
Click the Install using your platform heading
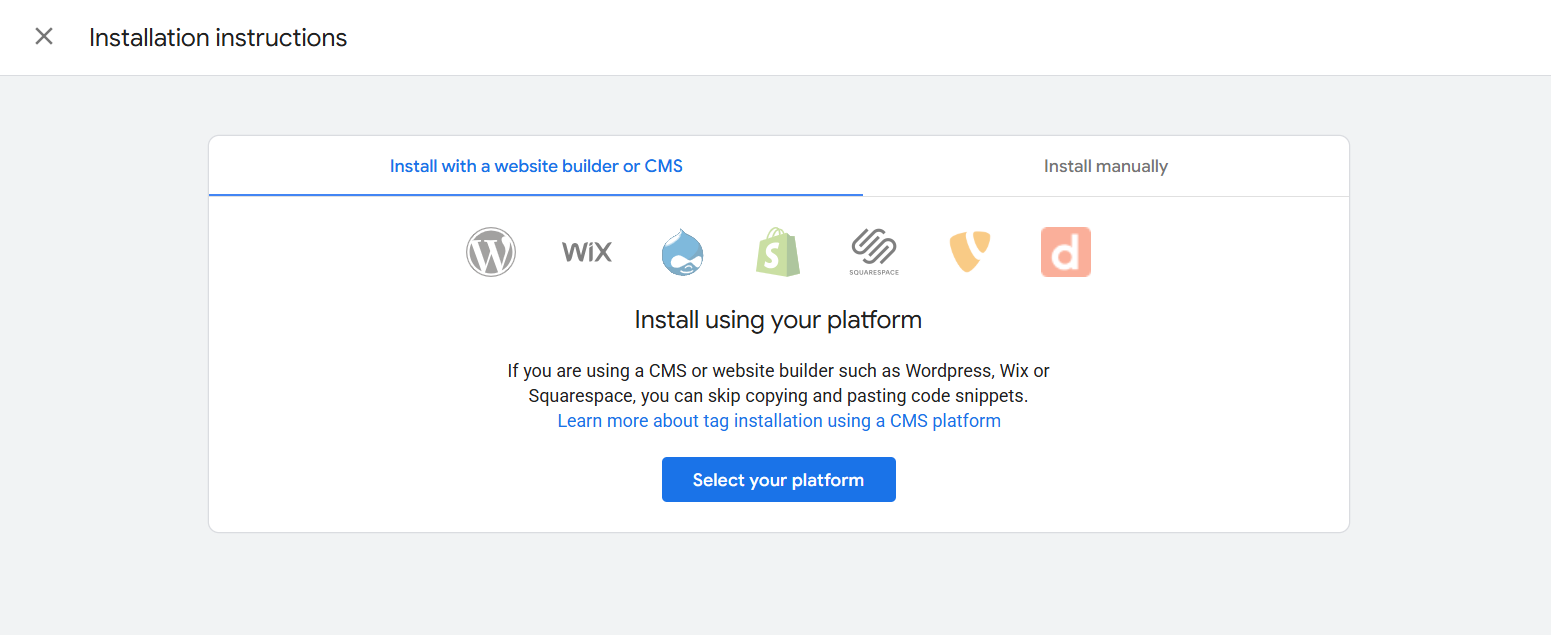[778, 320]
